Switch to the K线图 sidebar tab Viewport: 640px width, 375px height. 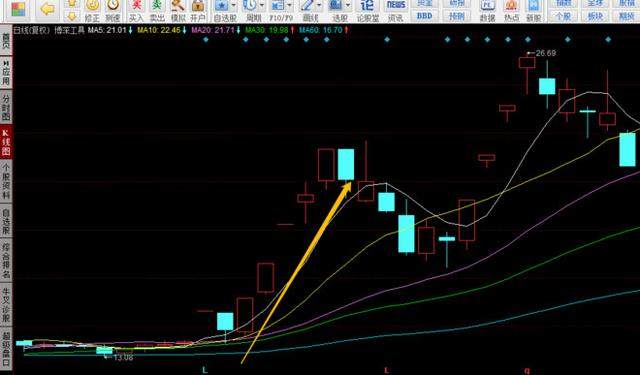point(6,142)
